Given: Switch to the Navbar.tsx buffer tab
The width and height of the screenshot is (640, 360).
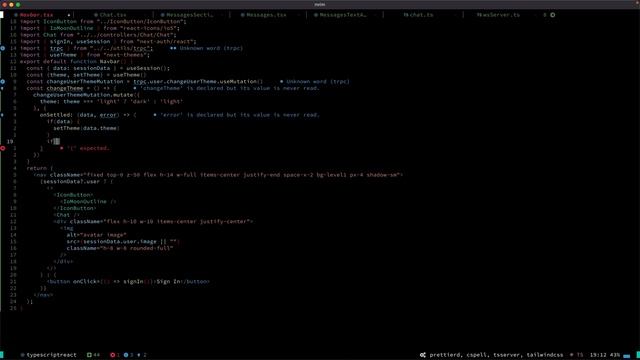Looking at the screenshot, I should click(36, 15).
